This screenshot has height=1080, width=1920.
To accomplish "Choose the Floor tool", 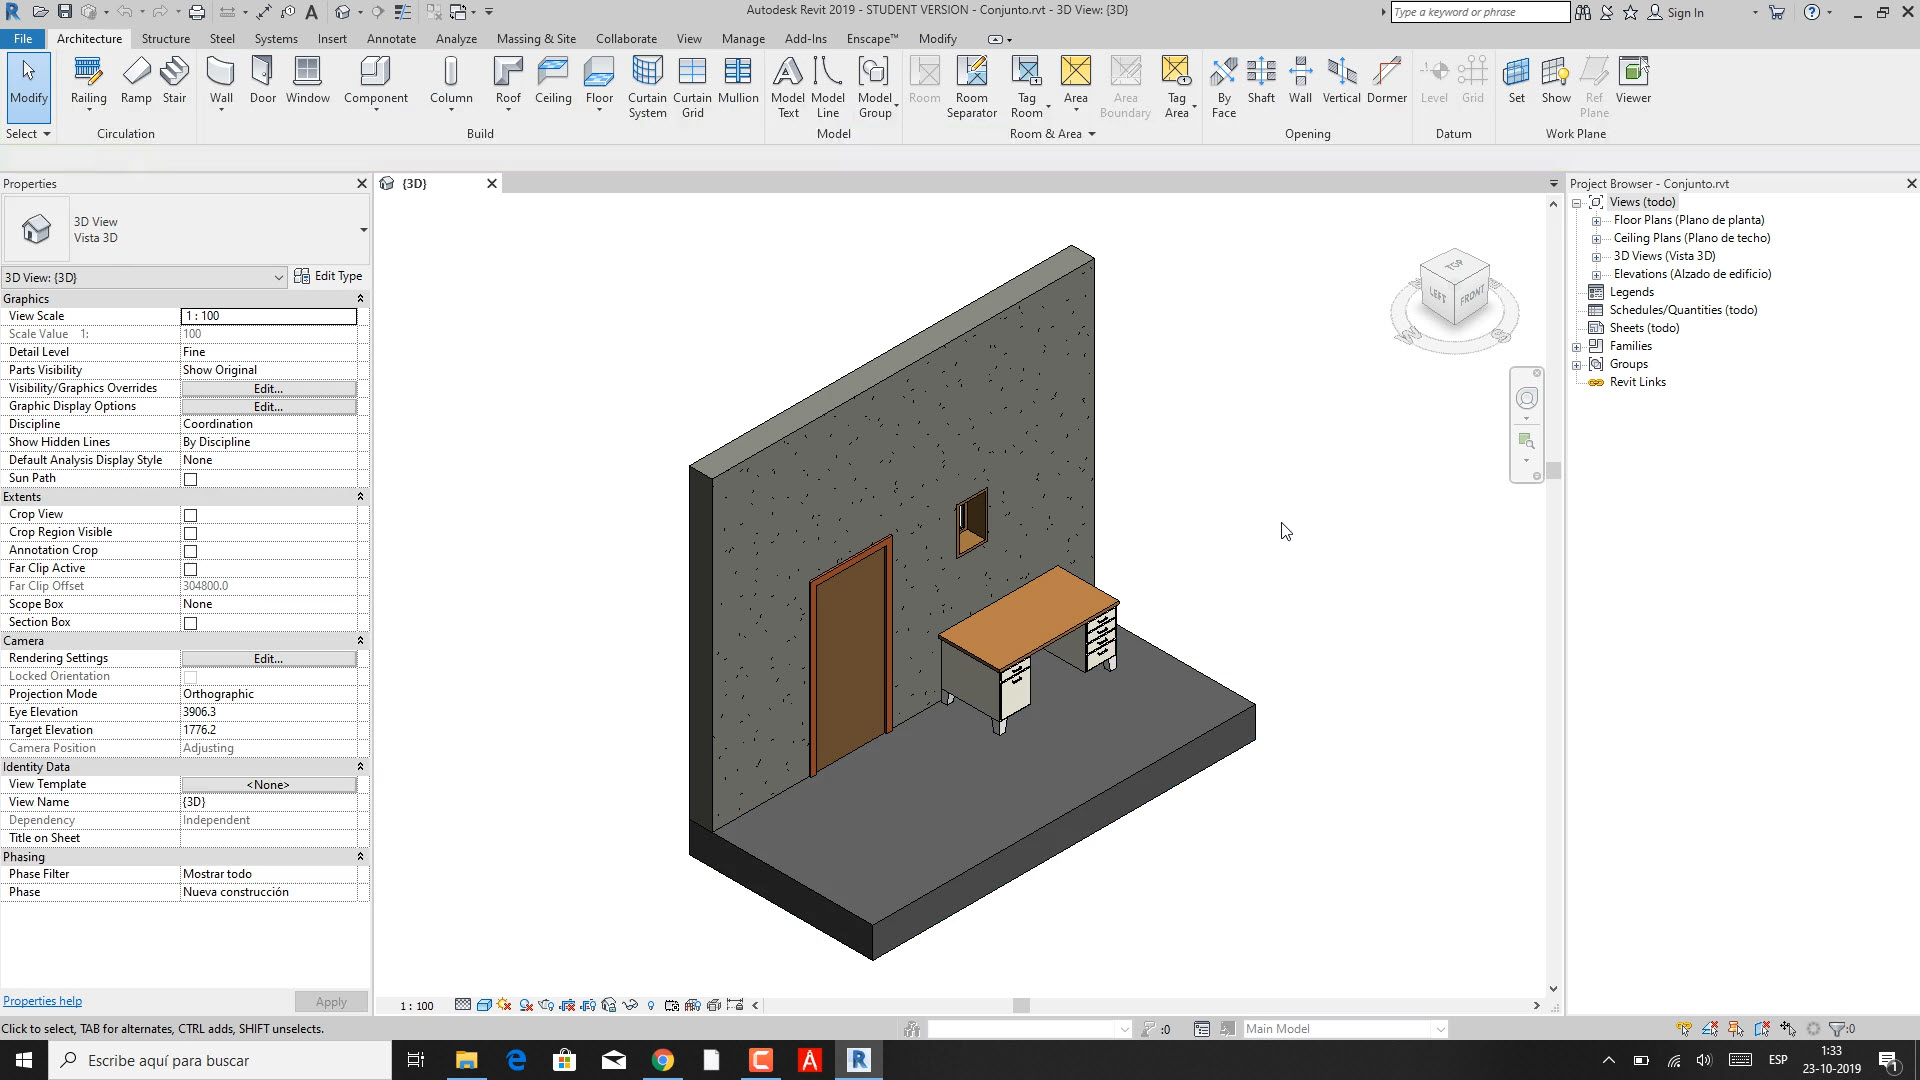I will click(599, 81).
